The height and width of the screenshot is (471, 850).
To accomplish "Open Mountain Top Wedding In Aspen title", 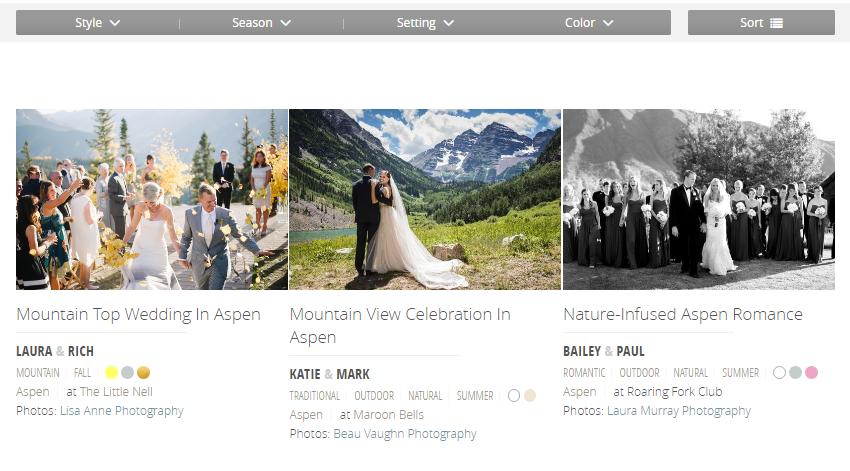I will click(138, 314).
